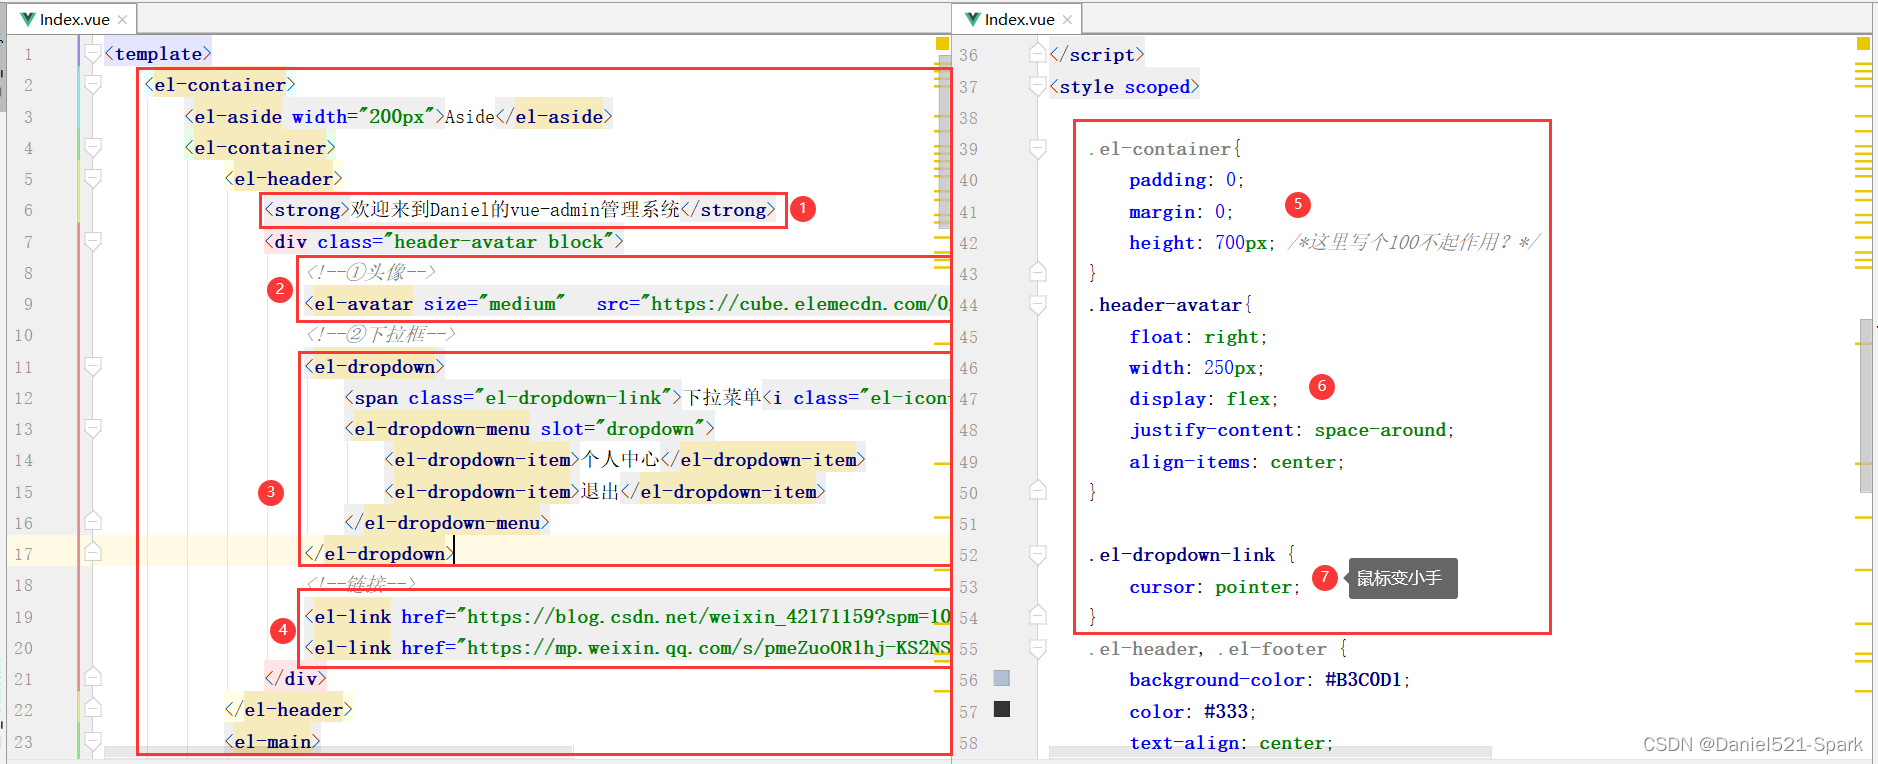Fold the outer el-container at line 2
This screenshot has height=764, width=1878.
click(93, 84)
